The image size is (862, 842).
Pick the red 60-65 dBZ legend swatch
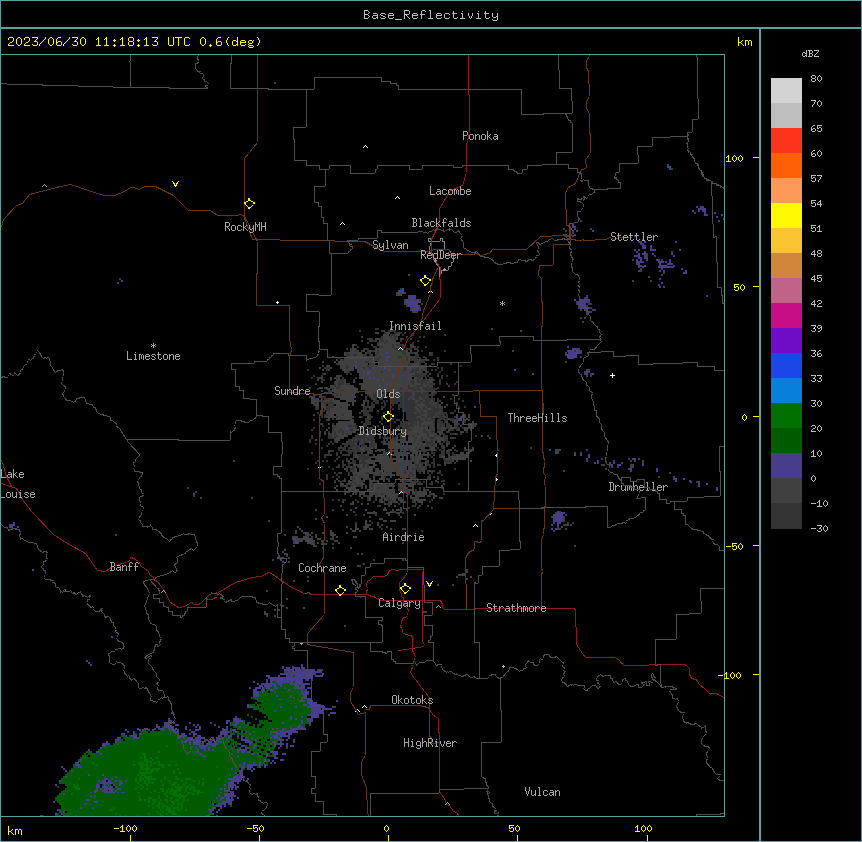(786, 140)
